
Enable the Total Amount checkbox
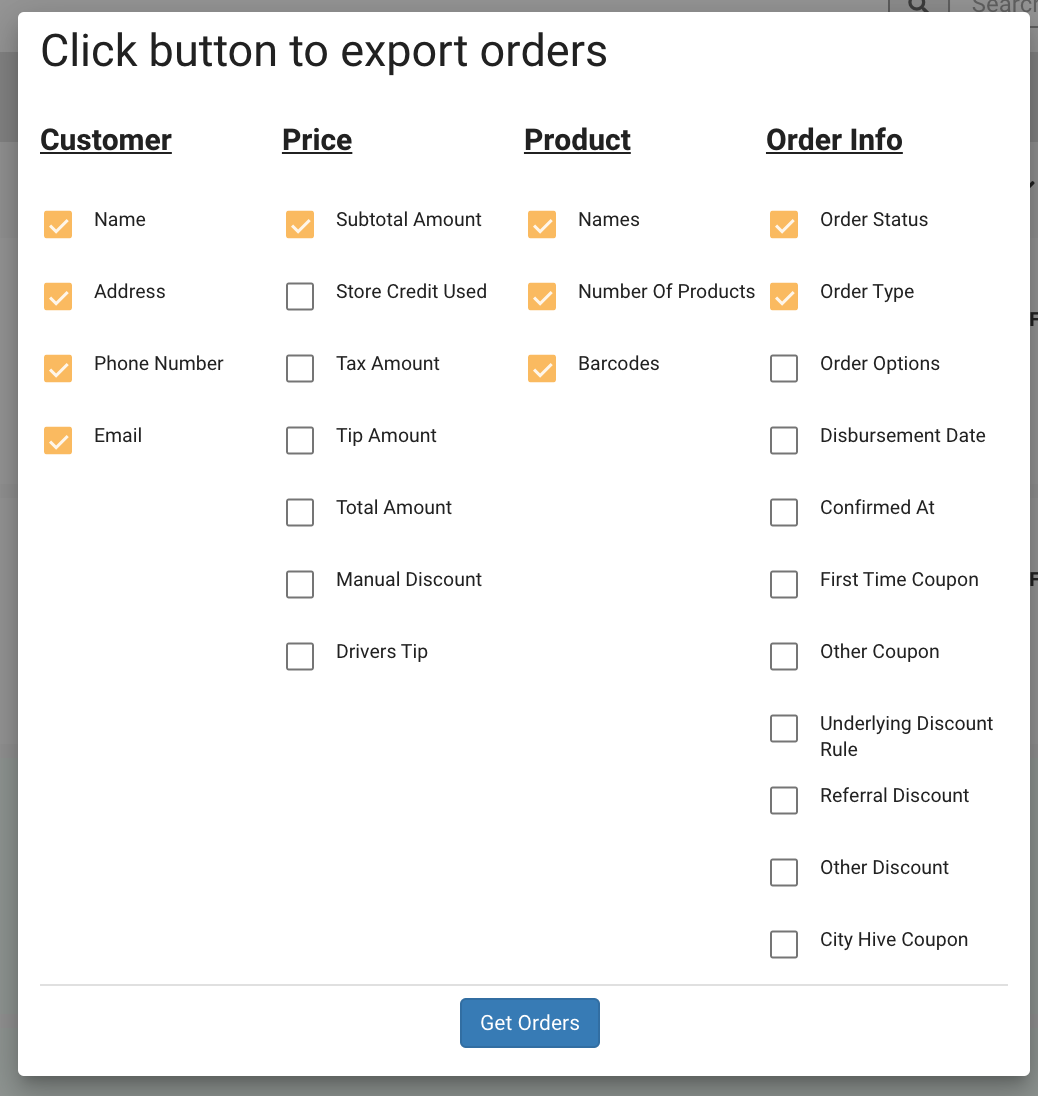[x=300, y=512]
